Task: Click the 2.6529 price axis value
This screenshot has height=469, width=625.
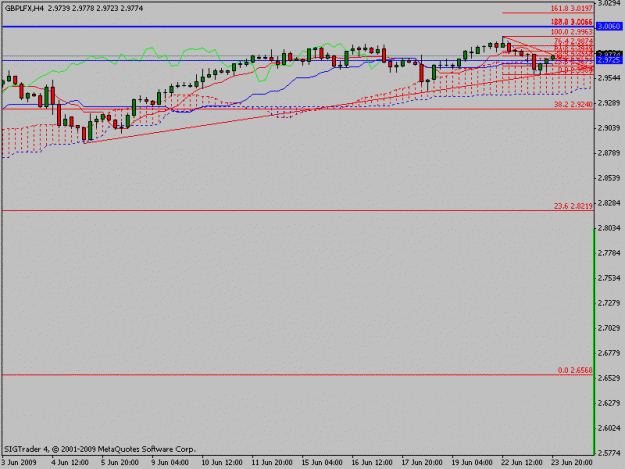Action: pyautogui.click(x=609, y=378)
